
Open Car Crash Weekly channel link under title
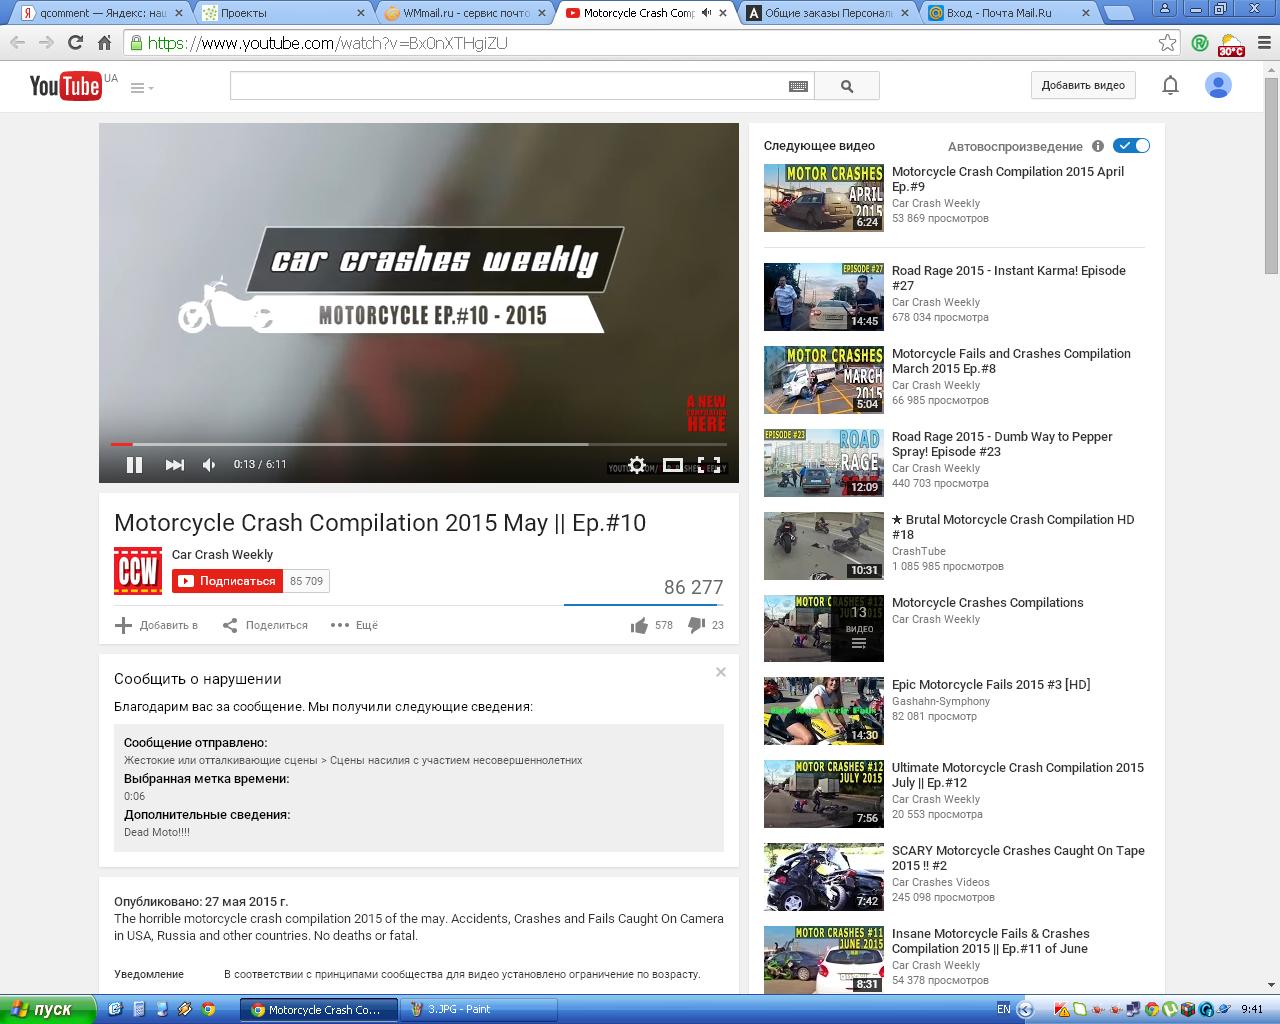click(222, 554)
